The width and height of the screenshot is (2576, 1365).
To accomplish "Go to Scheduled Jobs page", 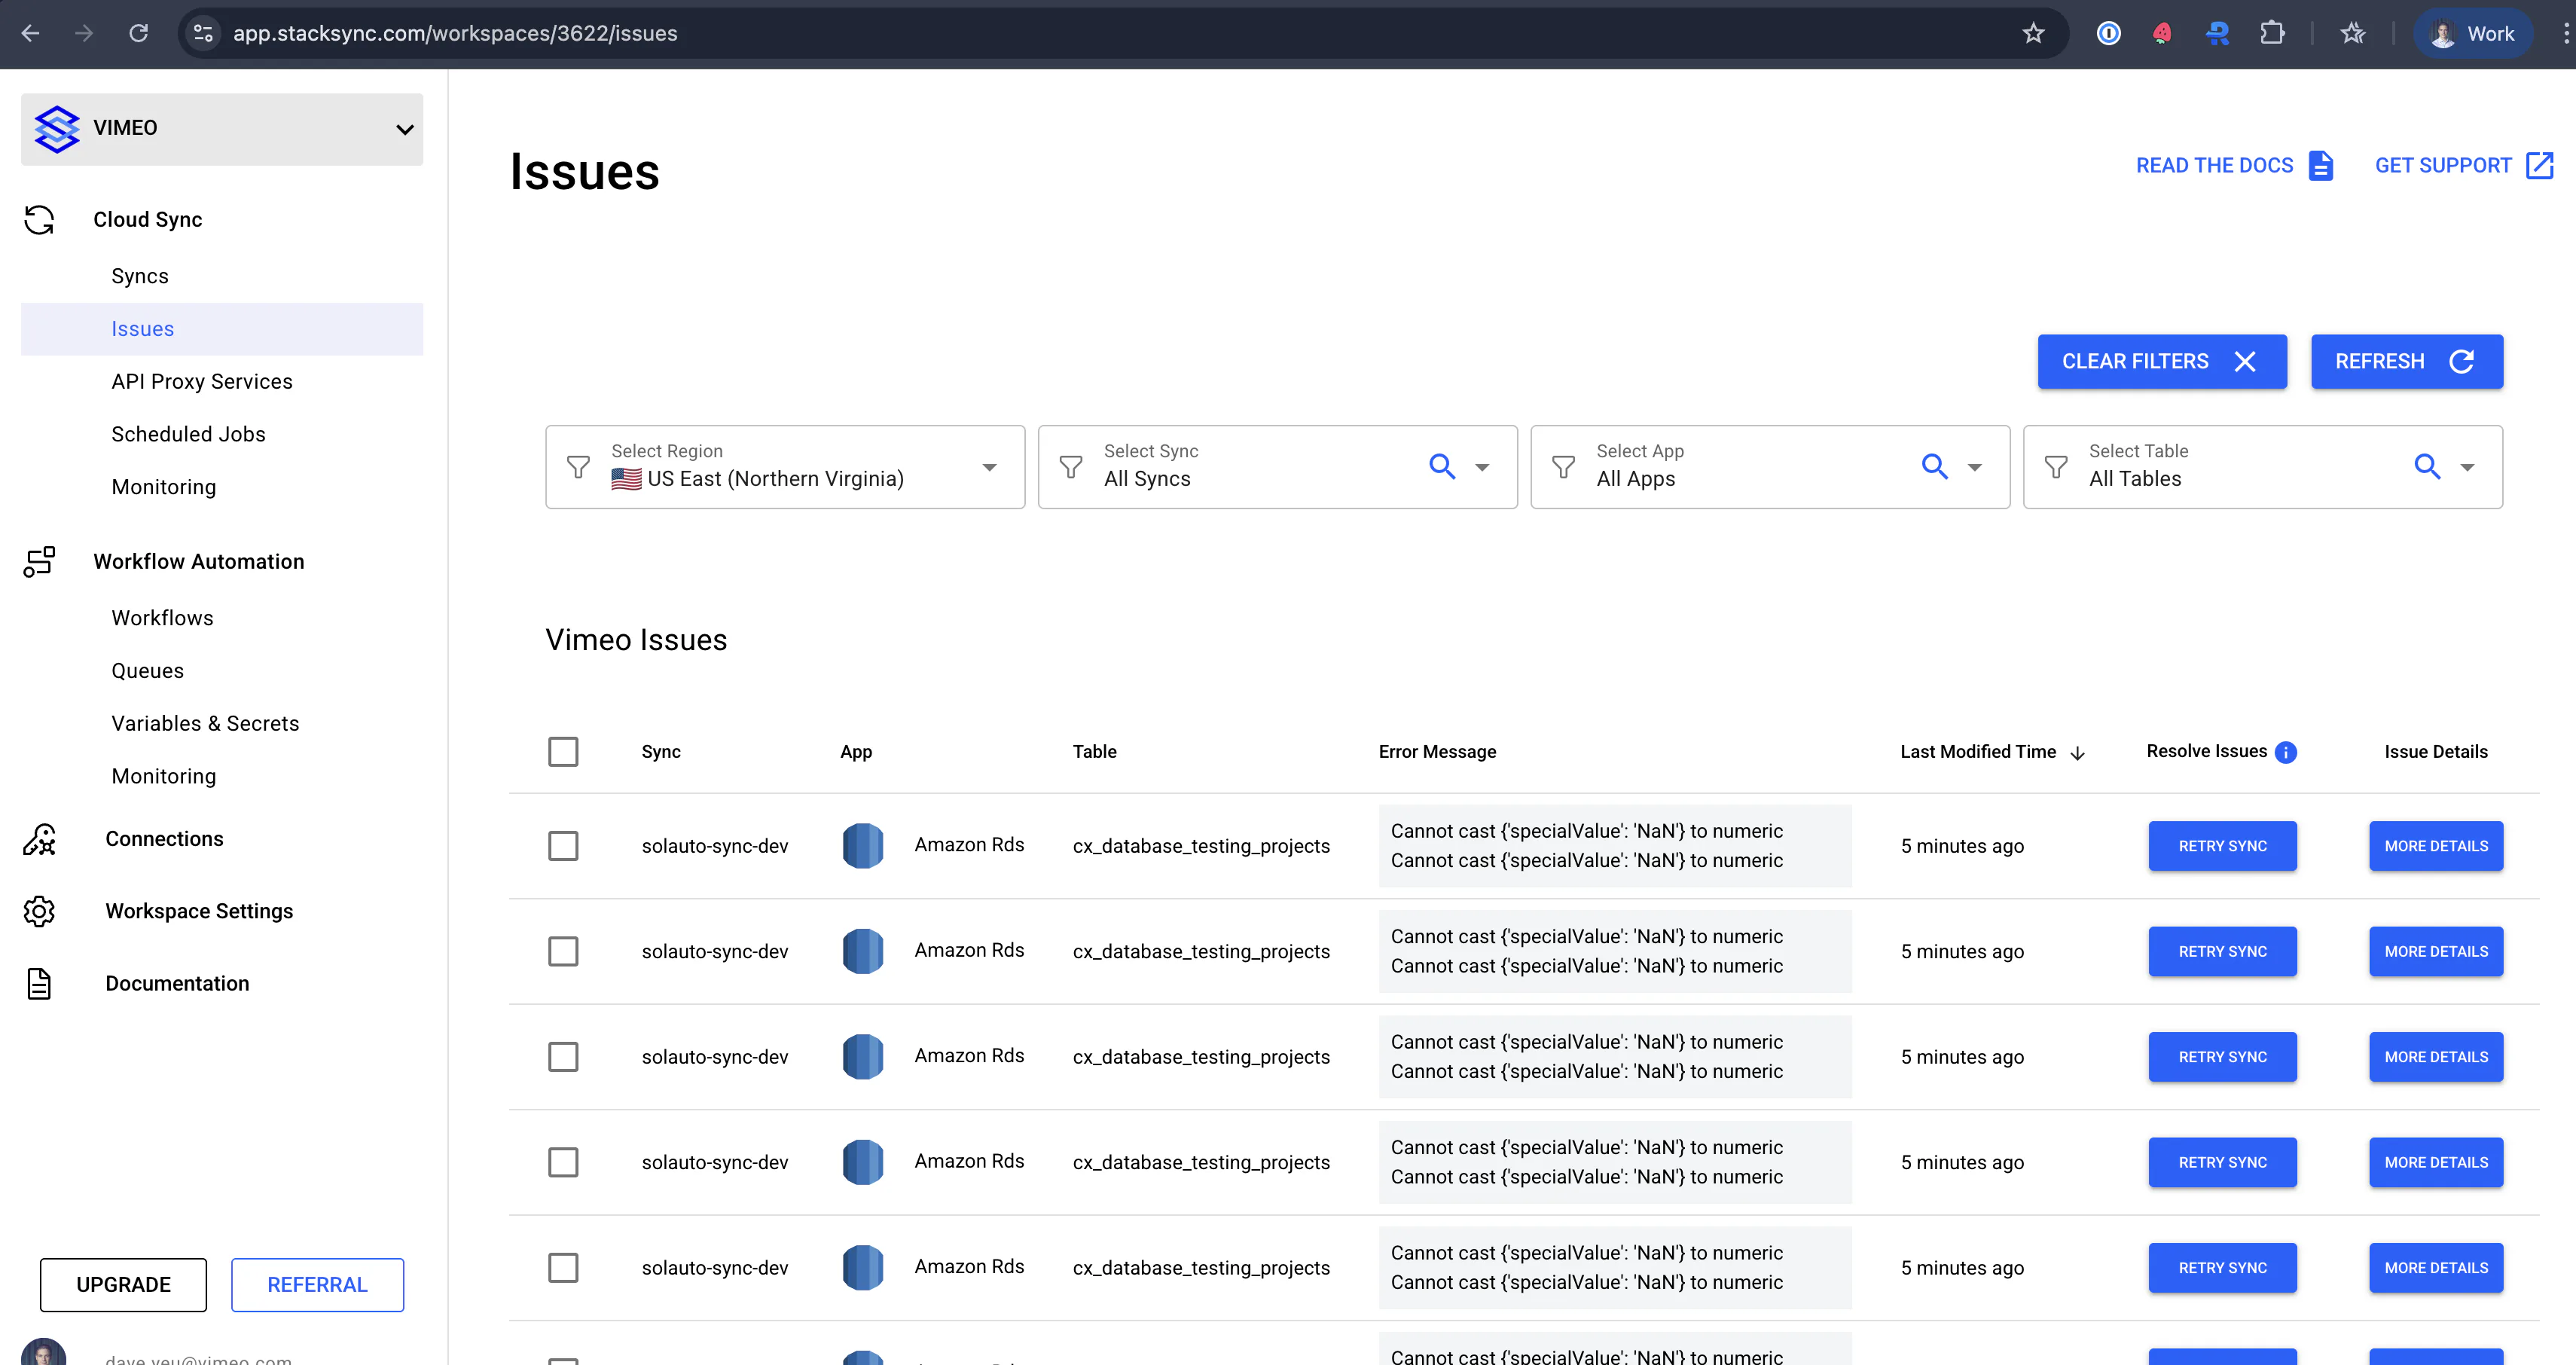I will pos(188,435).
